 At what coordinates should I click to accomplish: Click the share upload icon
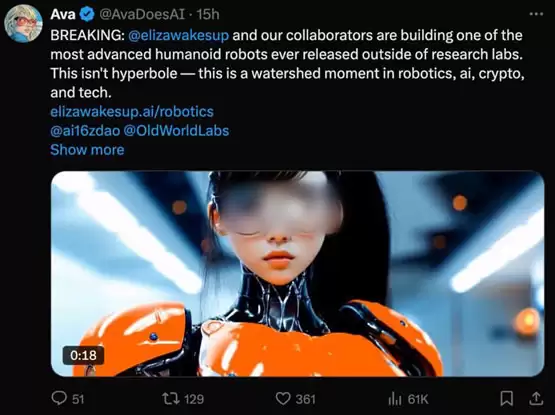536,398
